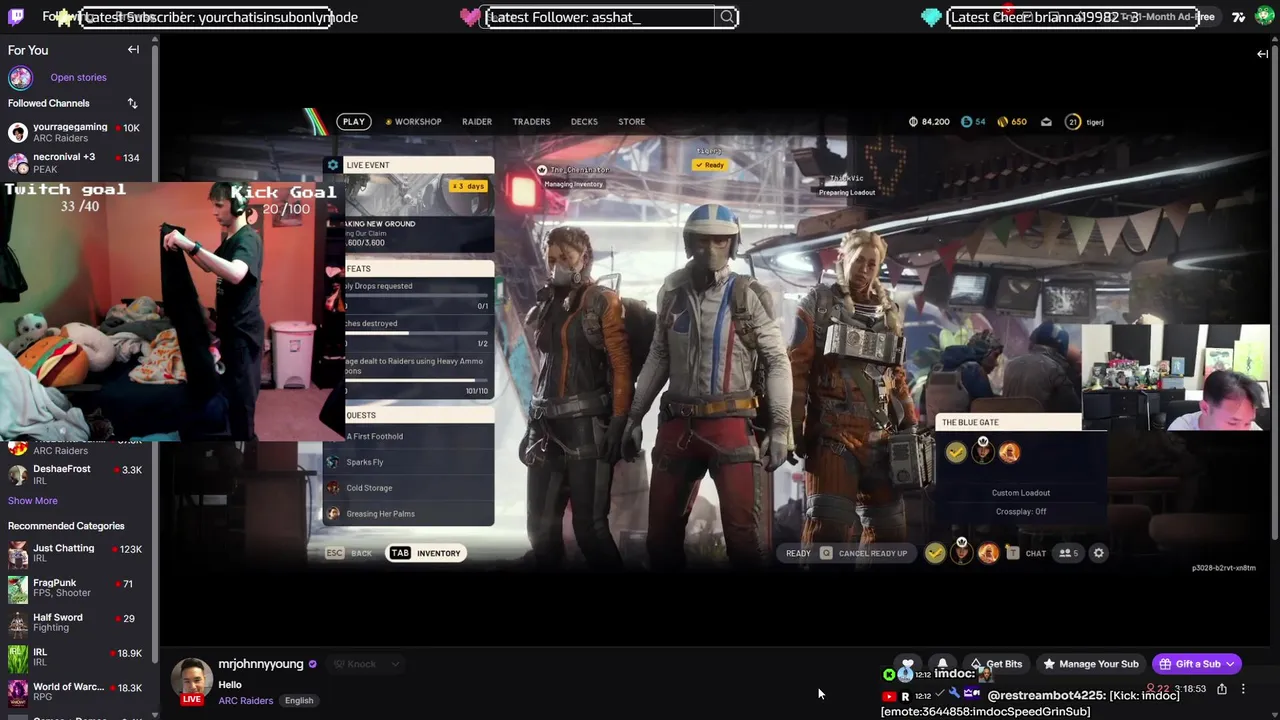Select quest Greasing Her Palms
The image size is (1280, 720).
(x=410, y=514)
